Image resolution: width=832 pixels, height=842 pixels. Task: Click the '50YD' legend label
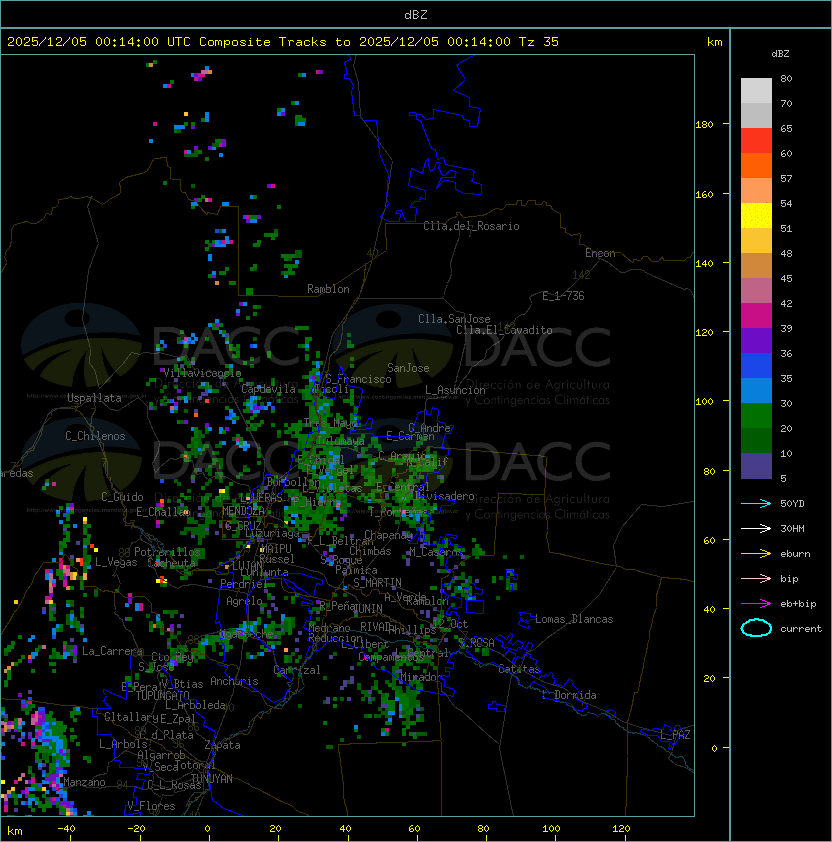pos(792,504)
